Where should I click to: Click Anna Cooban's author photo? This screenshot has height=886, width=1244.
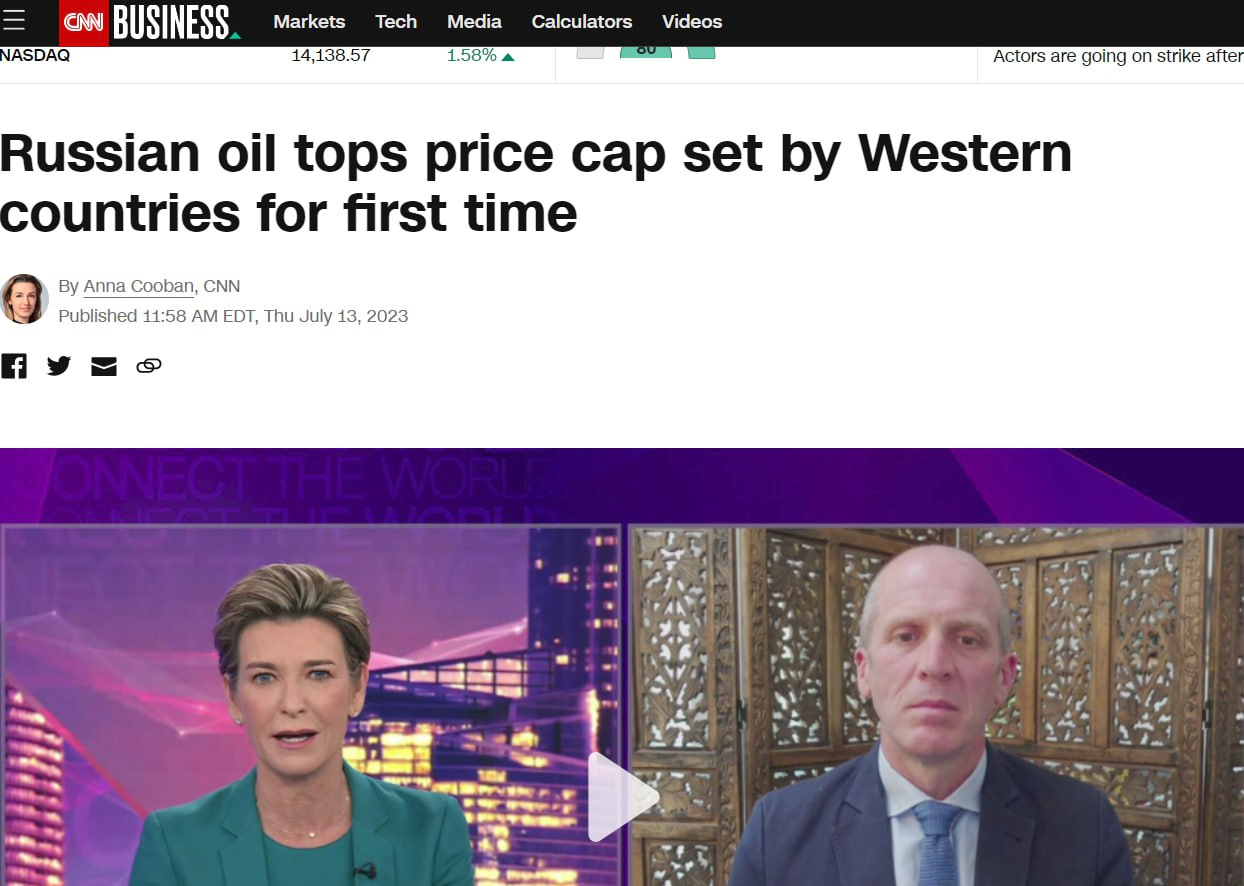click(x=24, y=299)
